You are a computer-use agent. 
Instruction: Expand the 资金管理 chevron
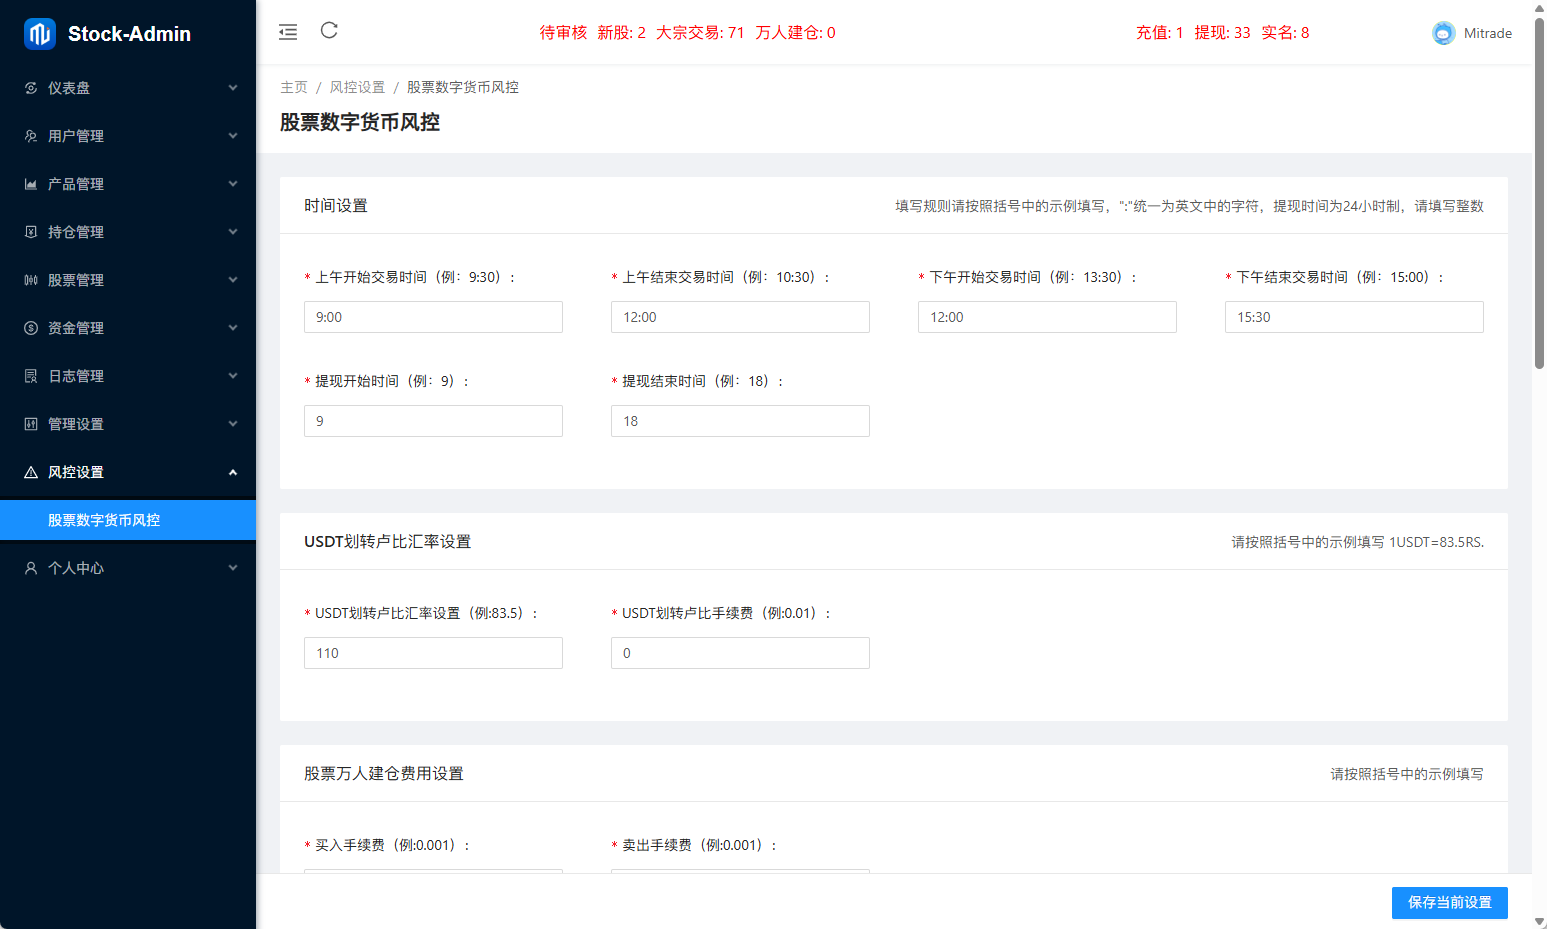(233, 328)
